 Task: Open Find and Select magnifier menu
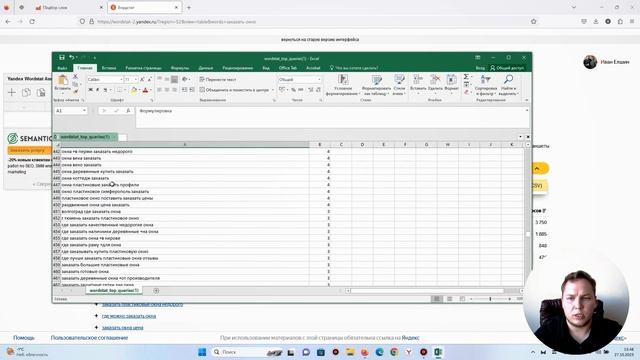(x=509, y=85)
